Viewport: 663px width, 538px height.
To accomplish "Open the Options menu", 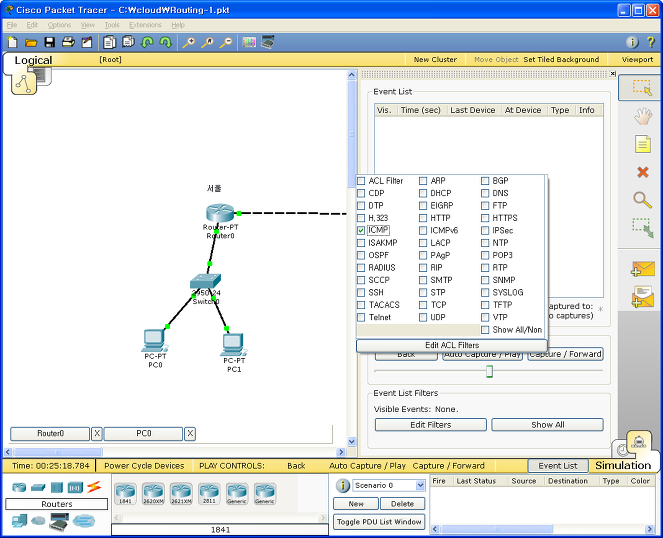I will coord(59,25).
